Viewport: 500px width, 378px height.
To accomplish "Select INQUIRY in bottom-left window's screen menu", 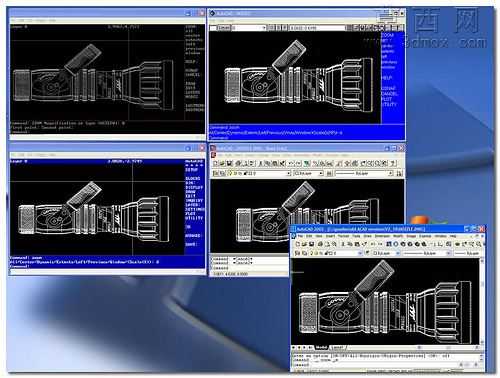I will point(194,201).
